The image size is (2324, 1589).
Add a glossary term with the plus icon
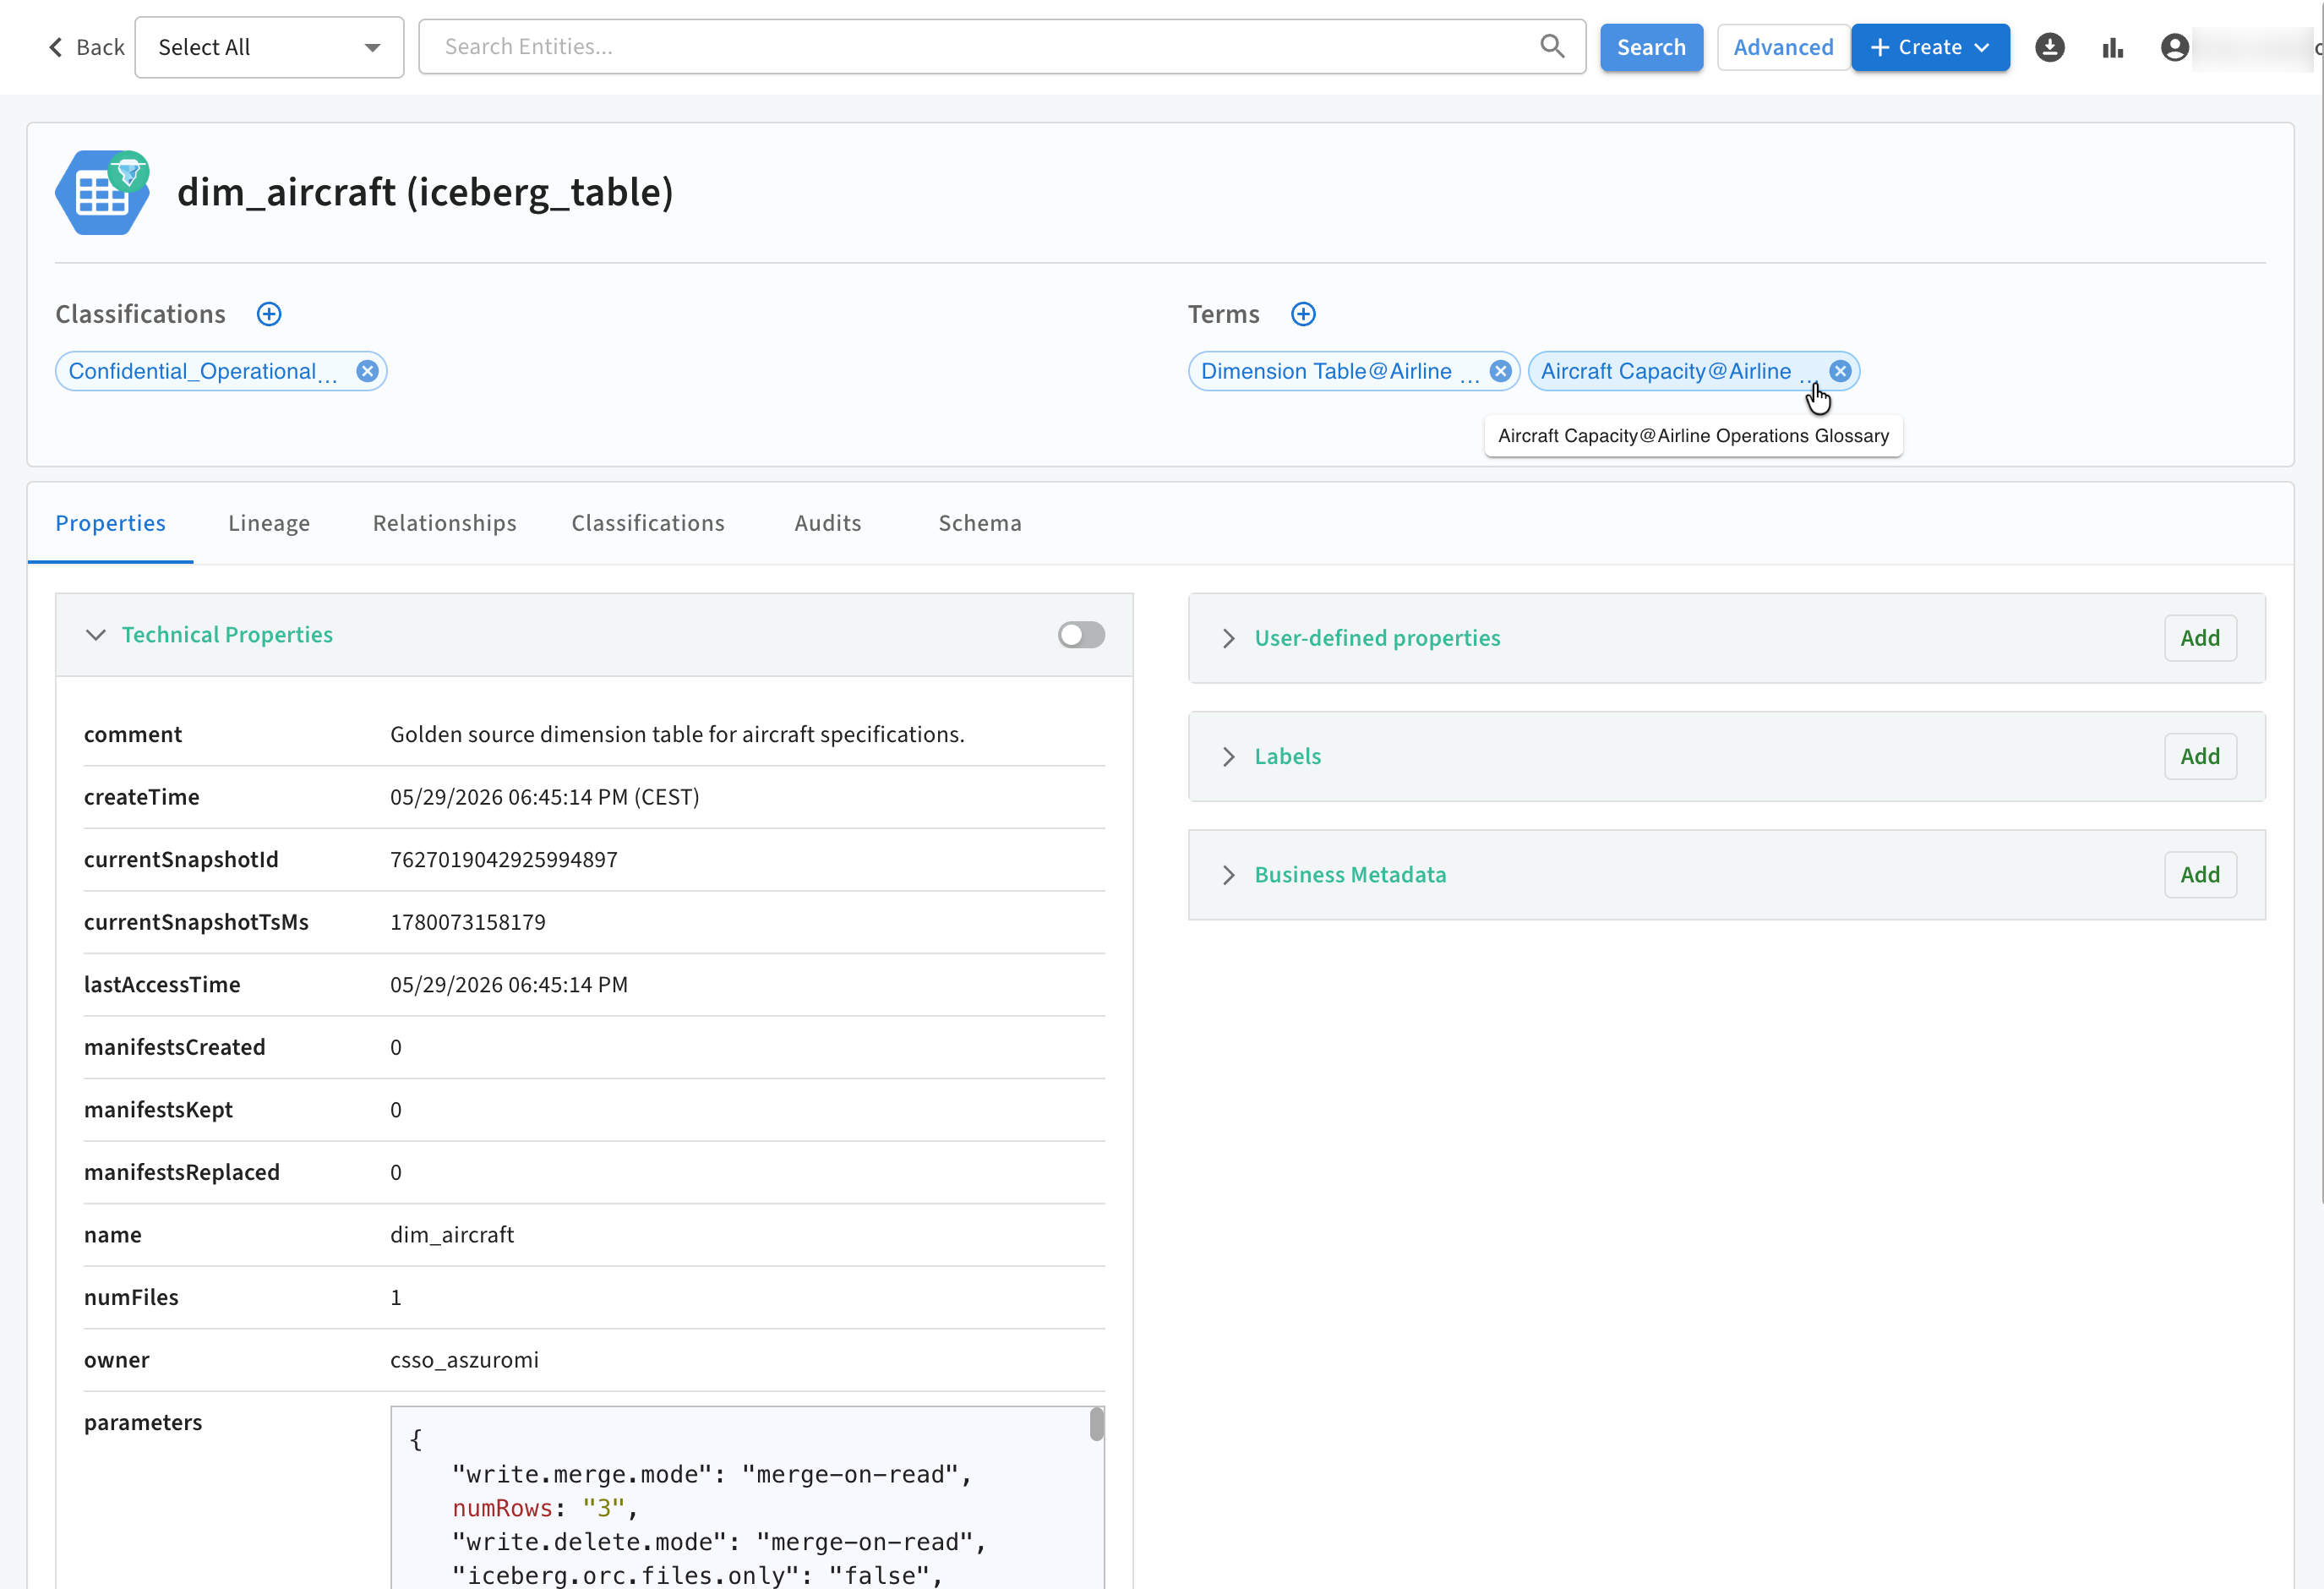[x=1303, y=314]
